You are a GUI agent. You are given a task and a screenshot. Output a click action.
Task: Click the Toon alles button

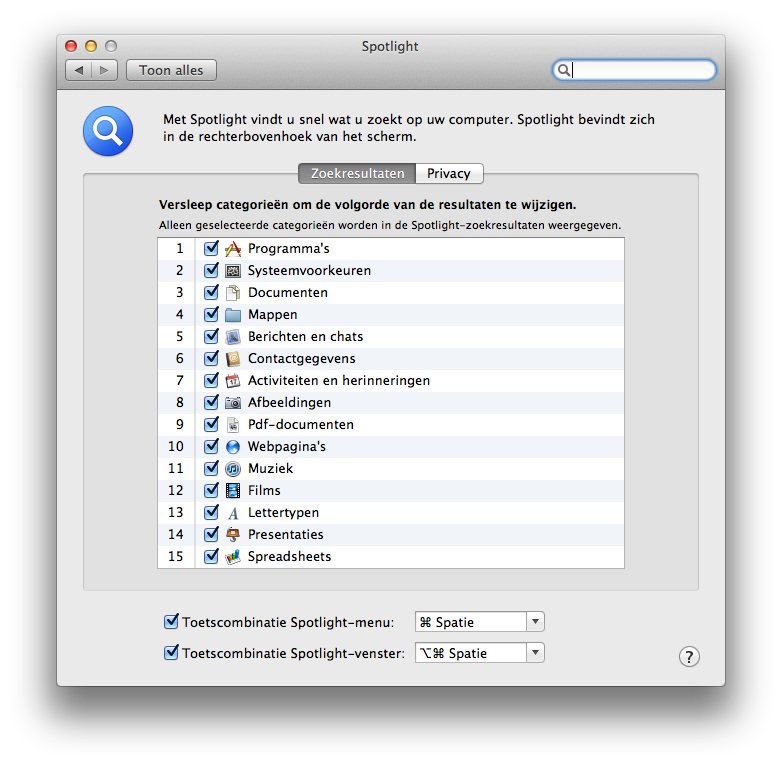(171, 70)
